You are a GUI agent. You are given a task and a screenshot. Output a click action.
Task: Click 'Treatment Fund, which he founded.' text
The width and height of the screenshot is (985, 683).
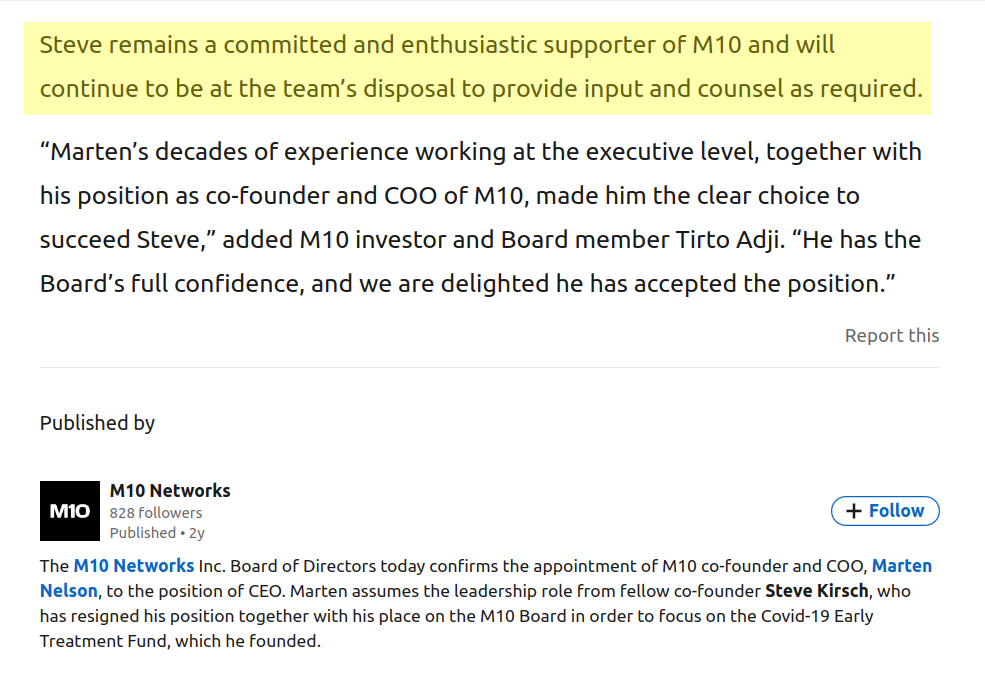180,641
